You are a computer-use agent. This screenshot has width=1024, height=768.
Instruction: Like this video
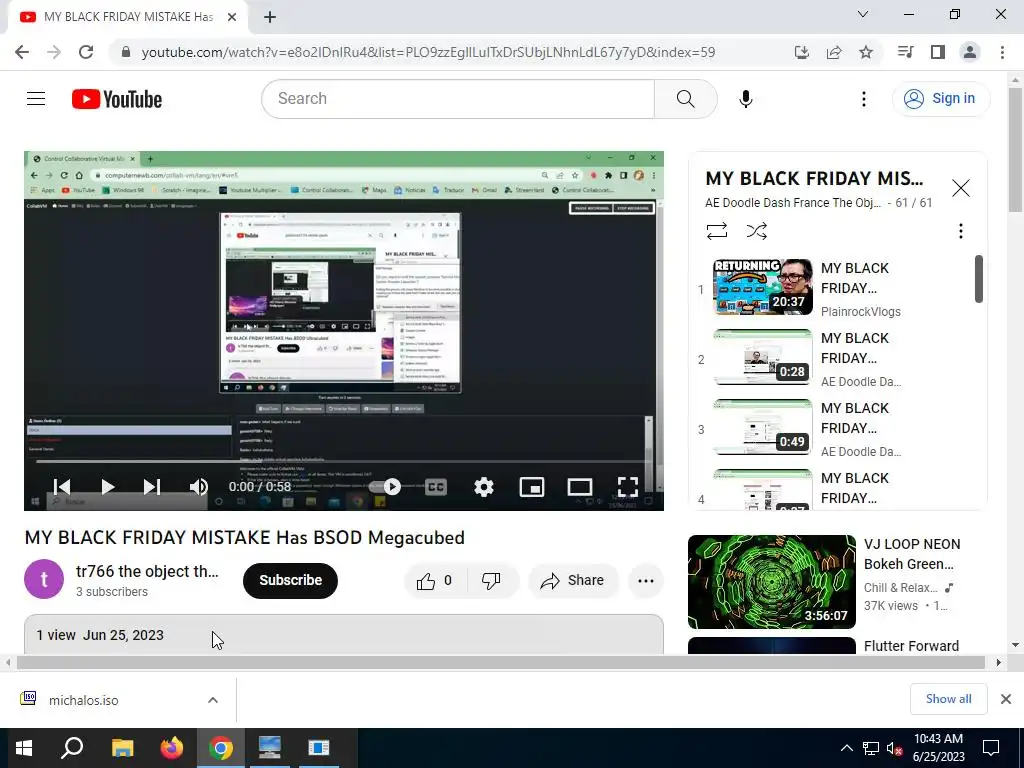(x=434, y=581)
